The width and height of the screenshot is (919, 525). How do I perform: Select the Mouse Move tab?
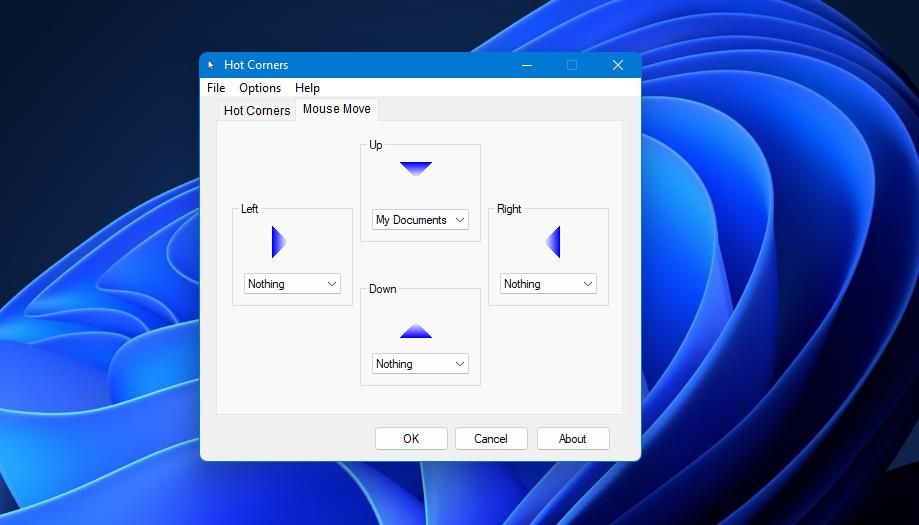tap(336, 109)
